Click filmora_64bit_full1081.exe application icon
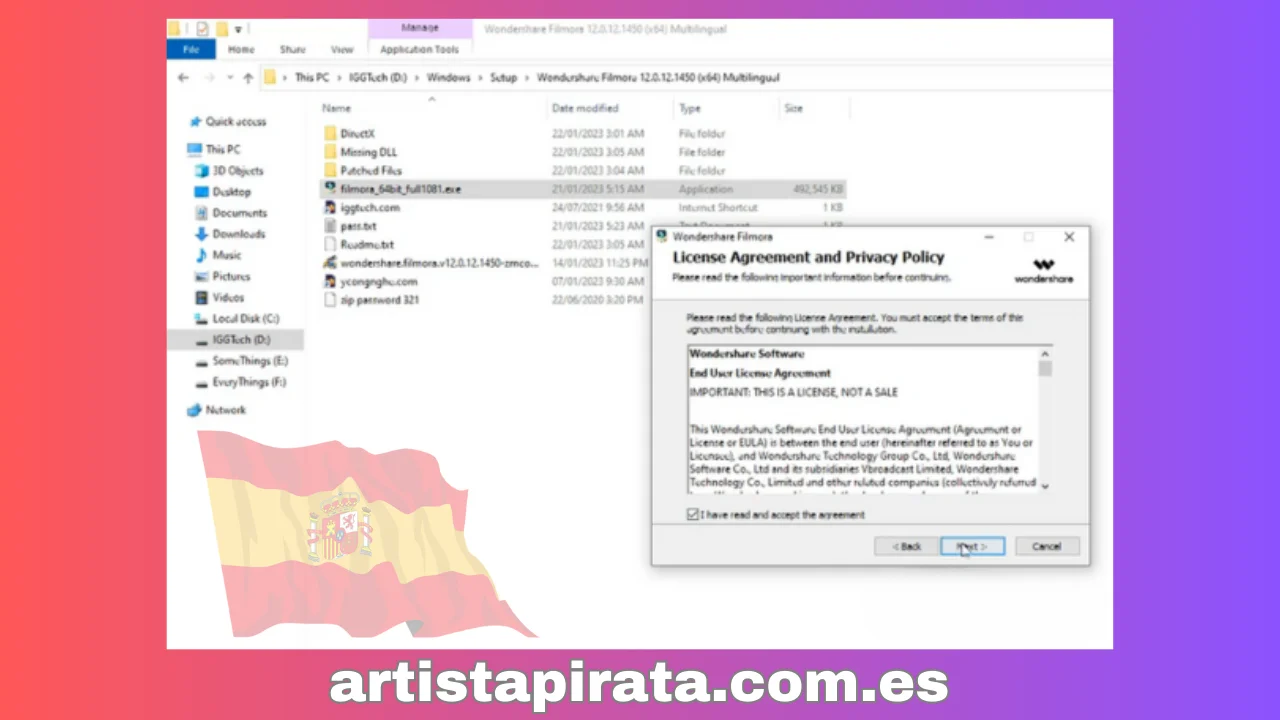The image size is (1280, 720). 331,188
